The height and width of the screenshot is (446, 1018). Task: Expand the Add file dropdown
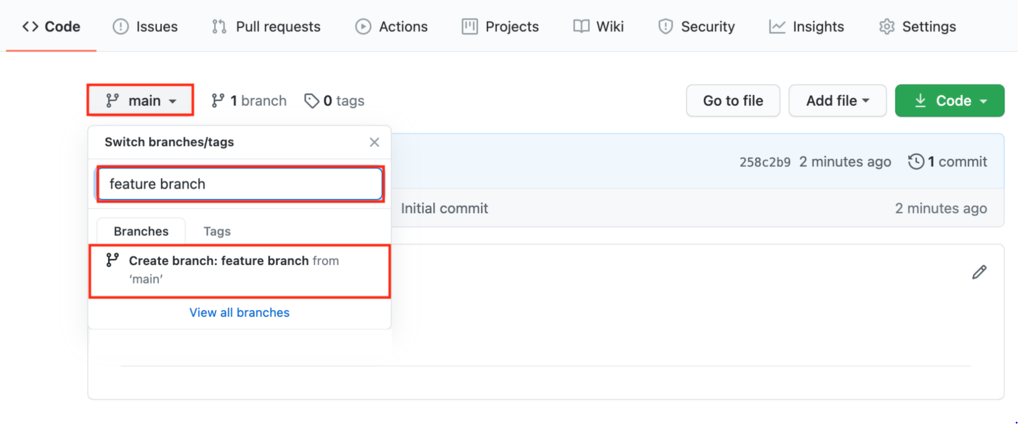coord(837,101)
